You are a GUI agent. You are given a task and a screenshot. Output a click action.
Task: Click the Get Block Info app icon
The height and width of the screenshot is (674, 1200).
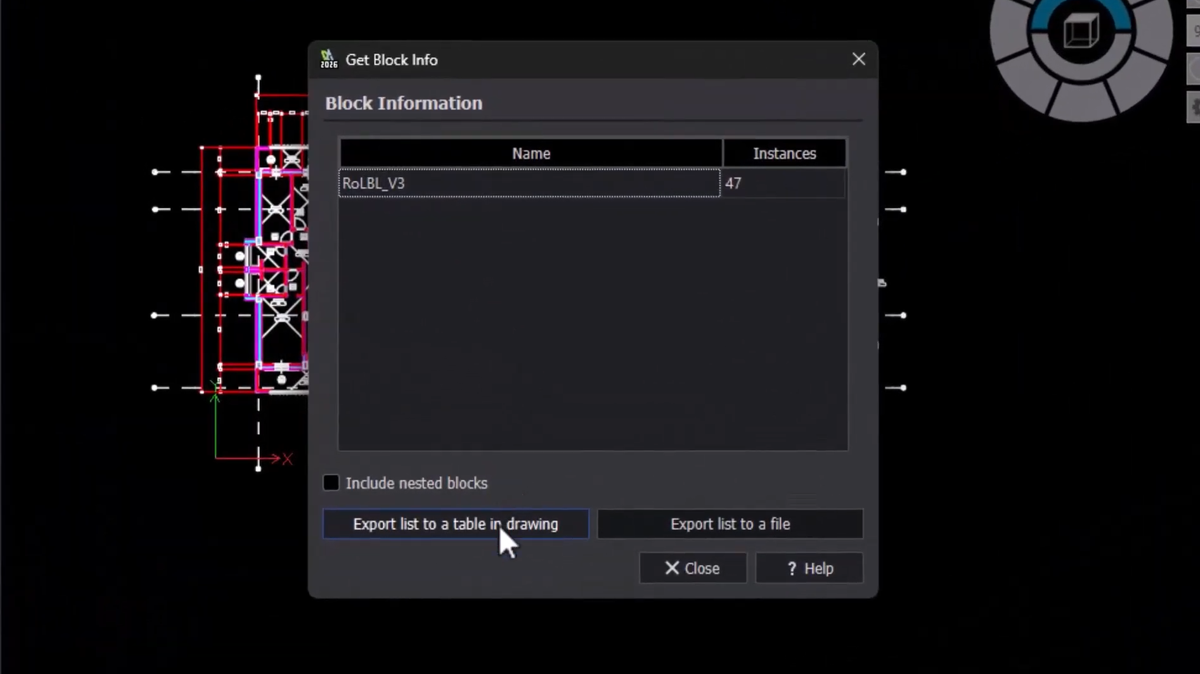click(329, 60)
